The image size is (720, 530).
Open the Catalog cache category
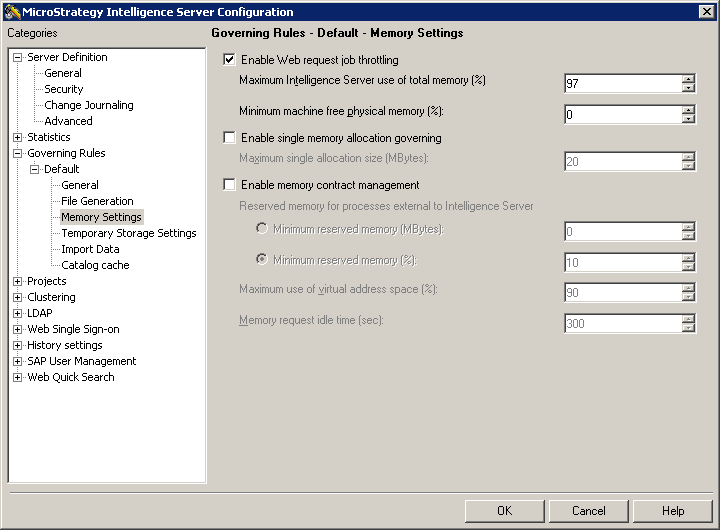tap(96, 265)
